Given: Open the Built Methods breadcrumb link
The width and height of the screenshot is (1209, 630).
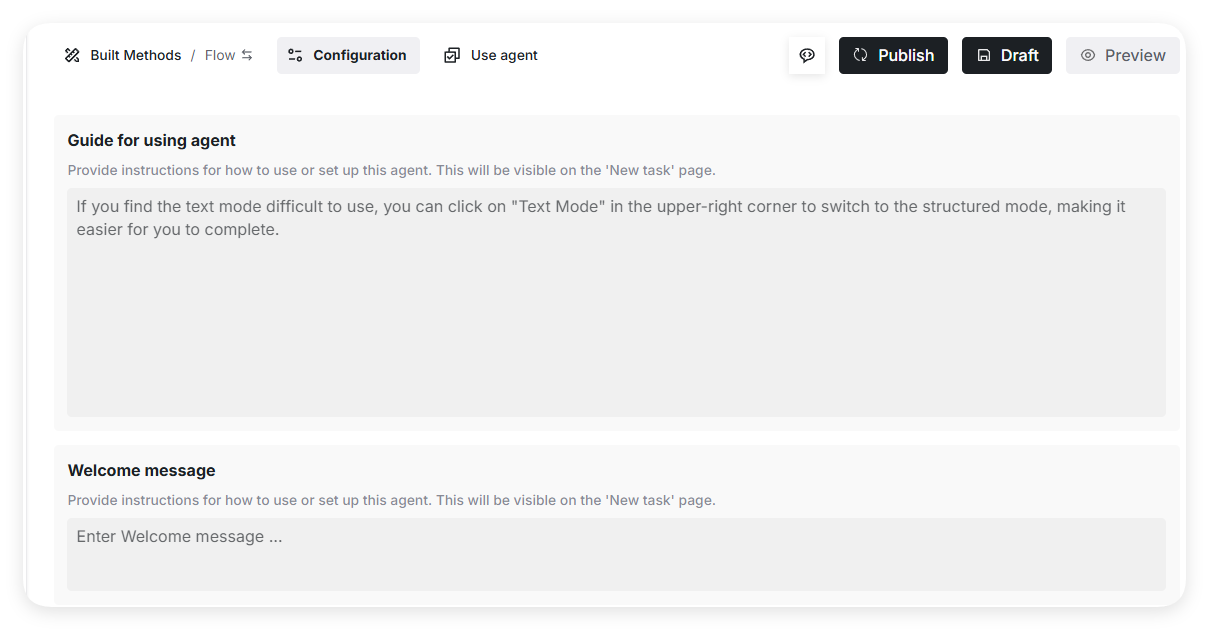Looking at the screenshot, I should 135,55.
